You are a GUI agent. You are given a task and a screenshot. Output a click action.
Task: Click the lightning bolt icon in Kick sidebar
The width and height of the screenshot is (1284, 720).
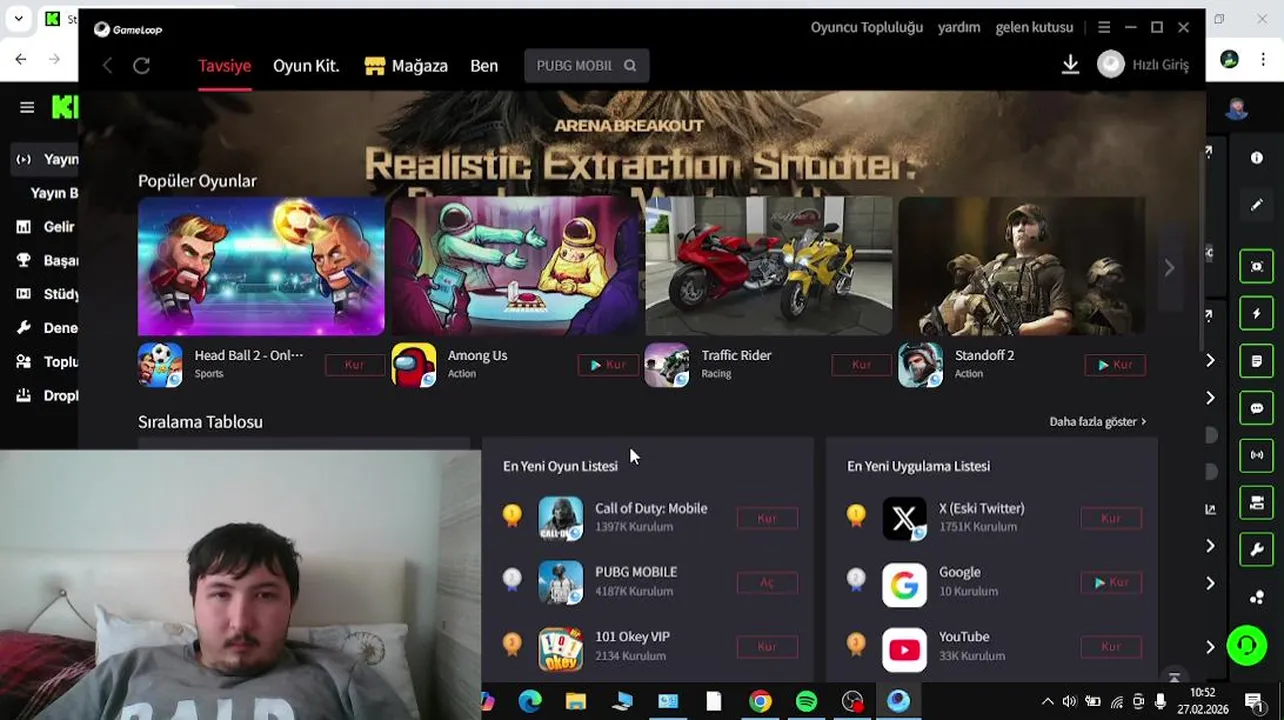(1257, 314)
